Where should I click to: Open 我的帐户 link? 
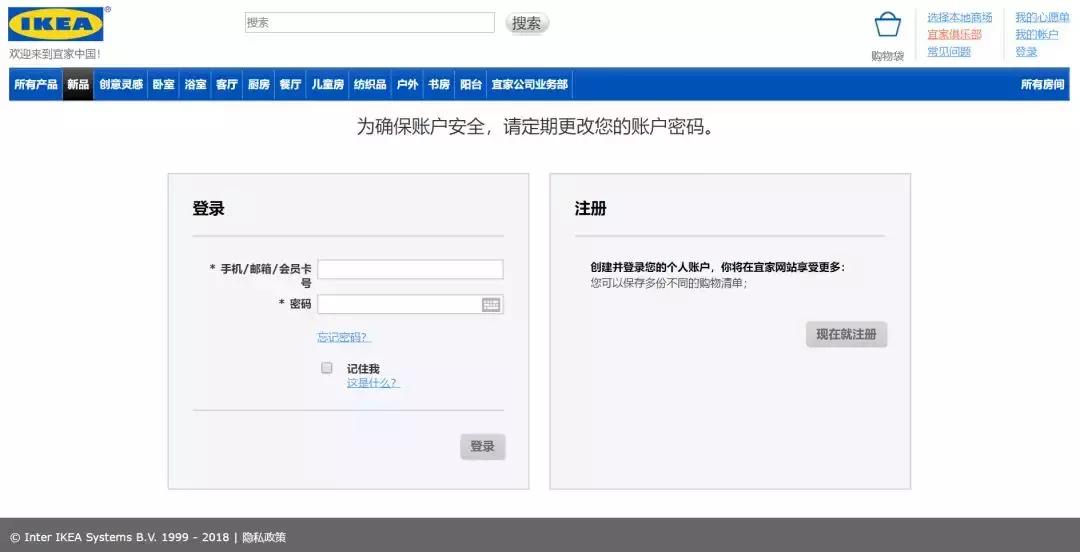click(1037, 34)
